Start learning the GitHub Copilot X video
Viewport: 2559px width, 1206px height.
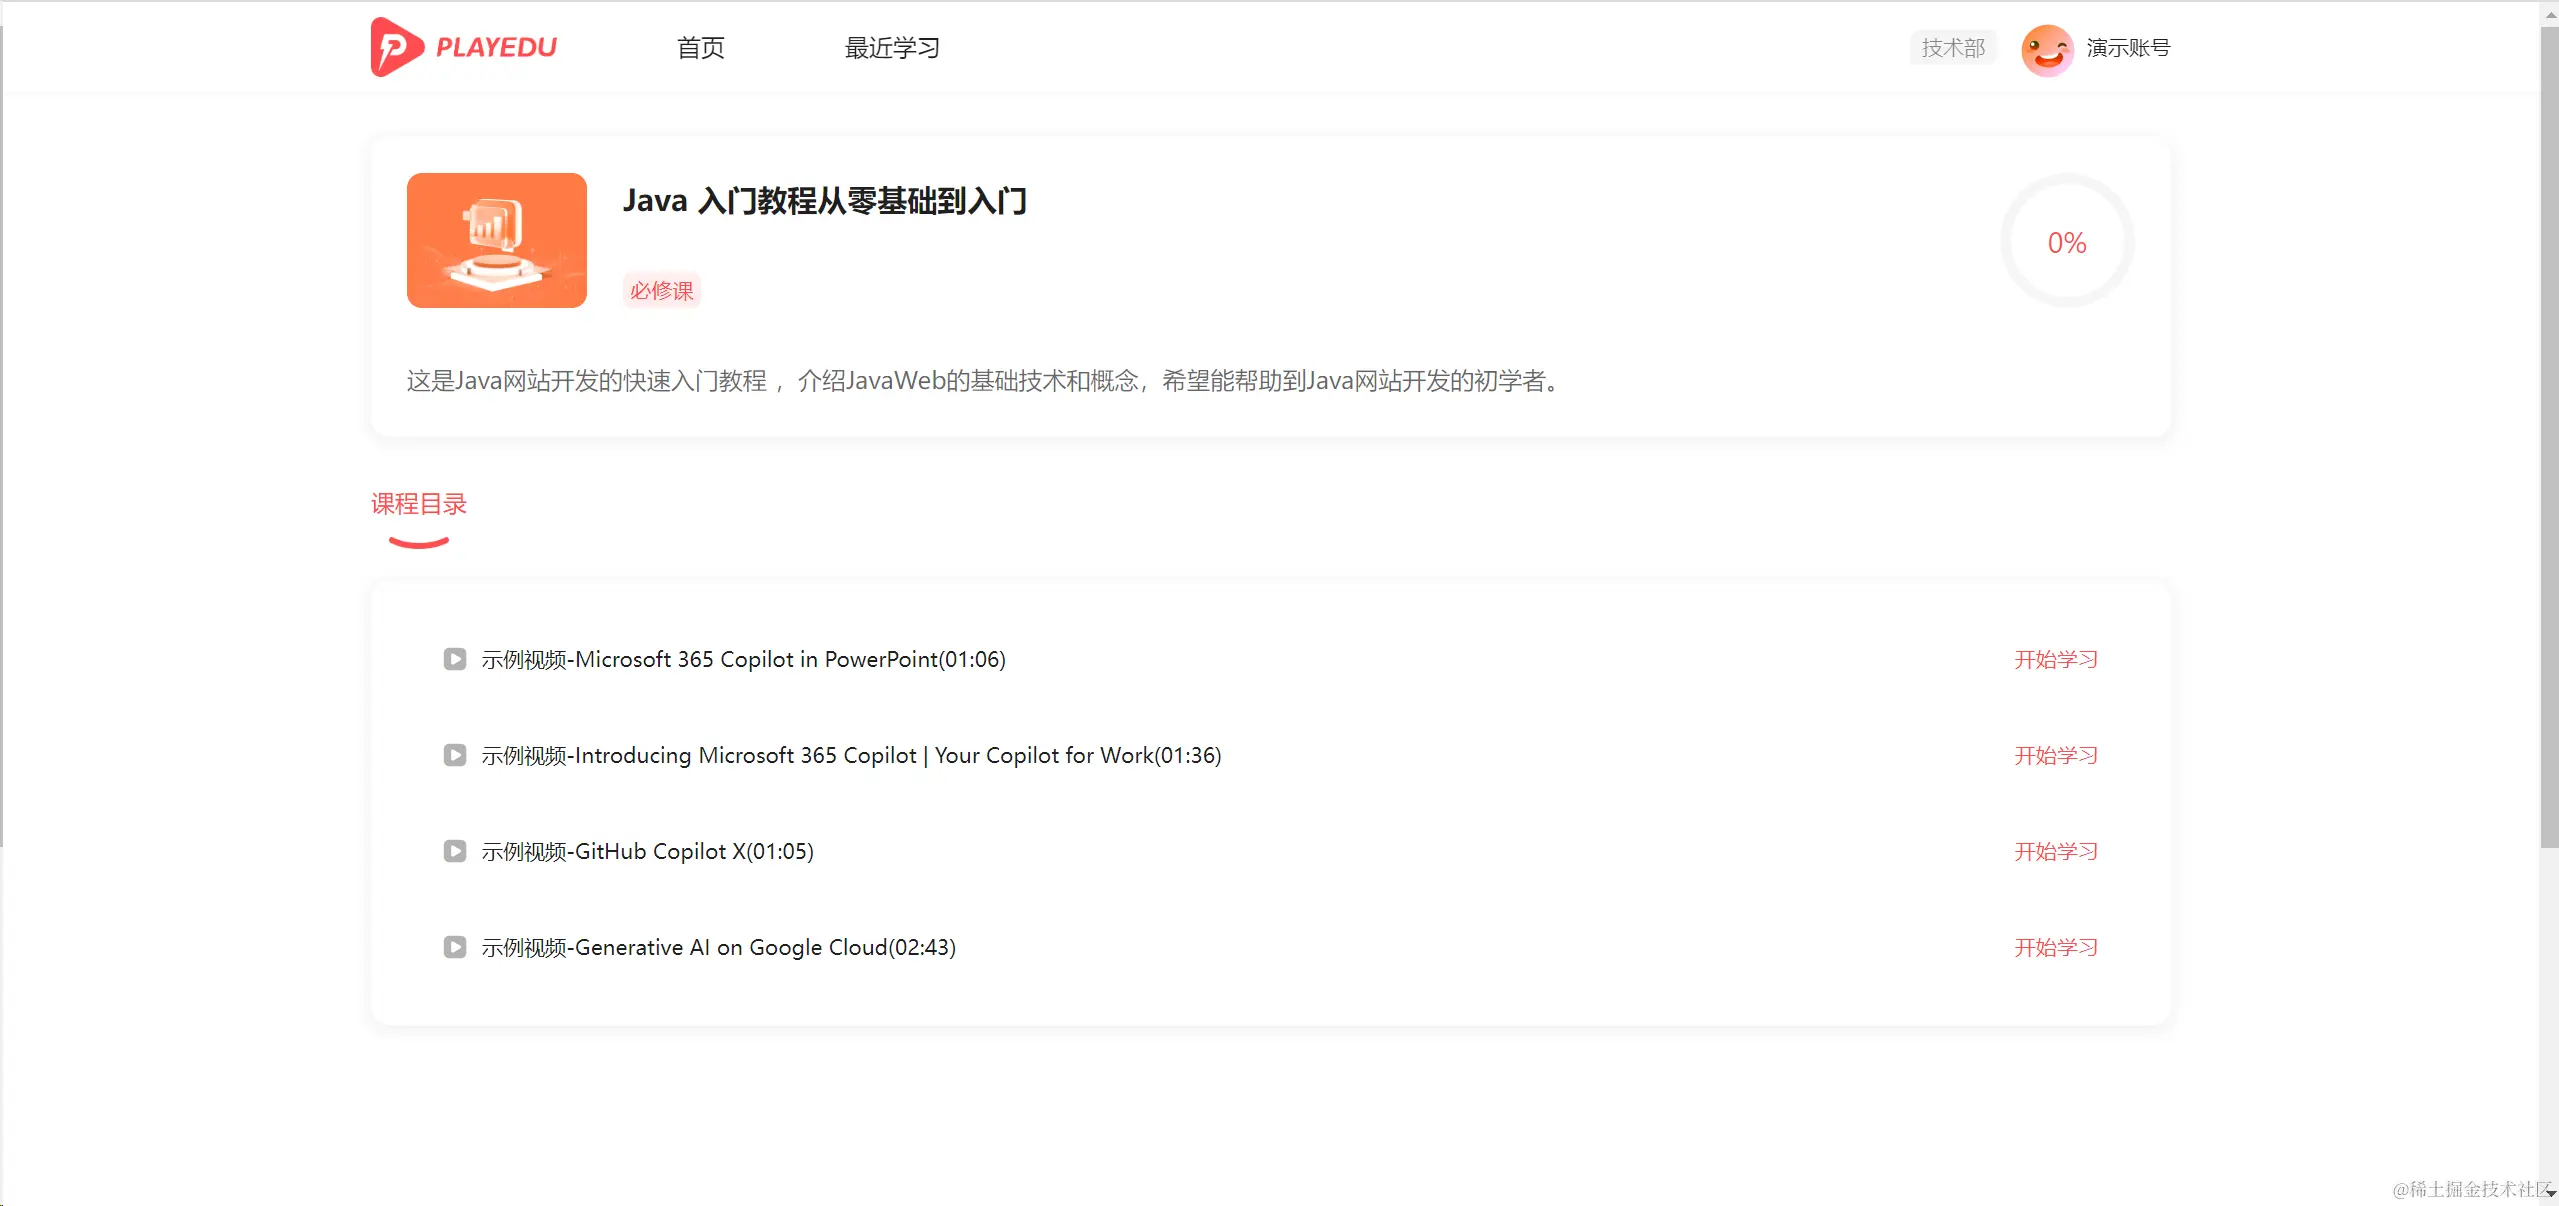click(x=2055, y=851)
